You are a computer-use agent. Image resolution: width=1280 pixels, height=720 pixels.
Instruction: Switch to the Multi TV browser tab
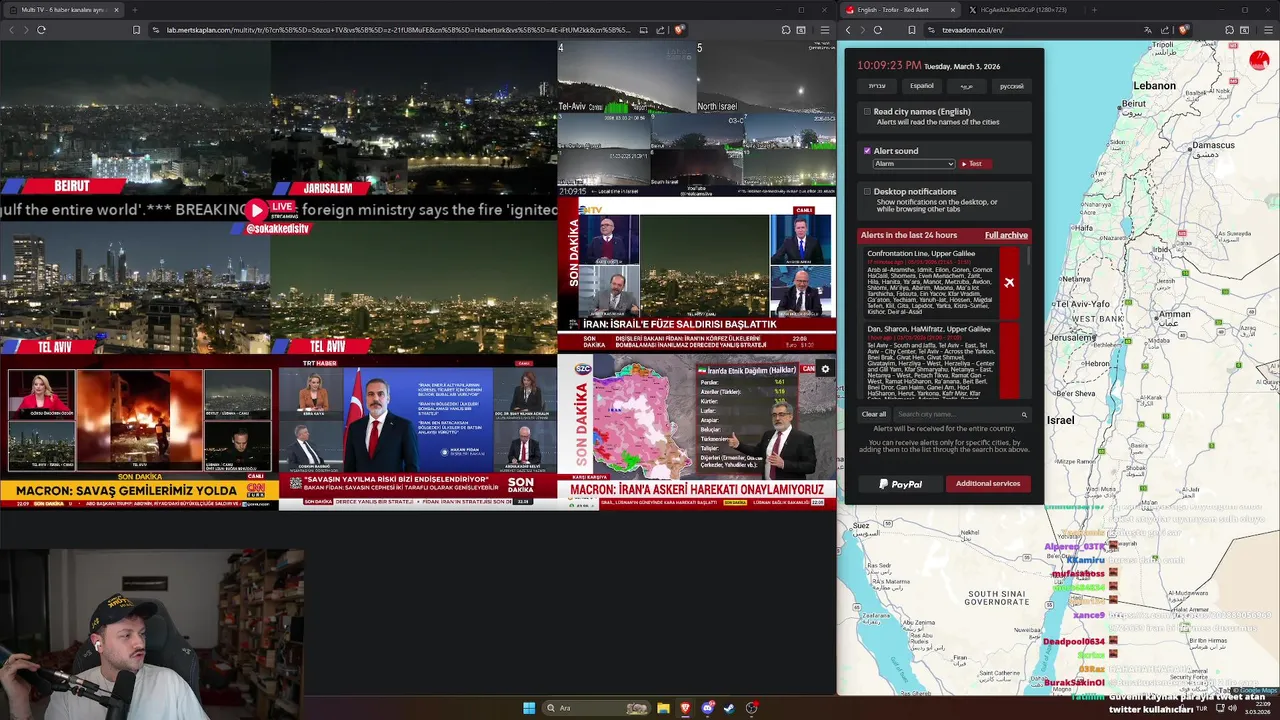tap(63, 10)
